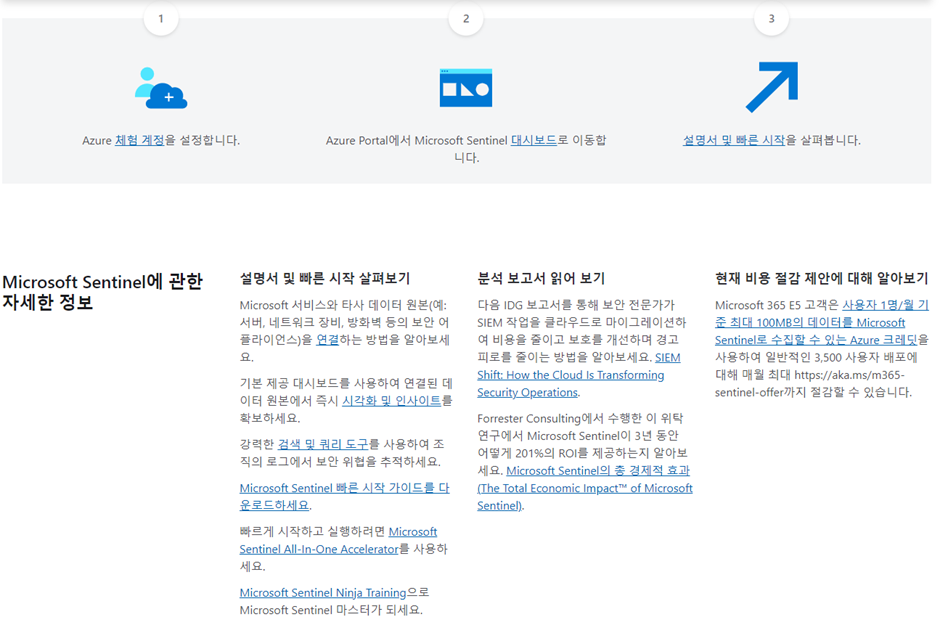This screenshot has height=625, width=940.
Task: Open the 검색 및 쿼리 도구 link
Action: point(323,444)
